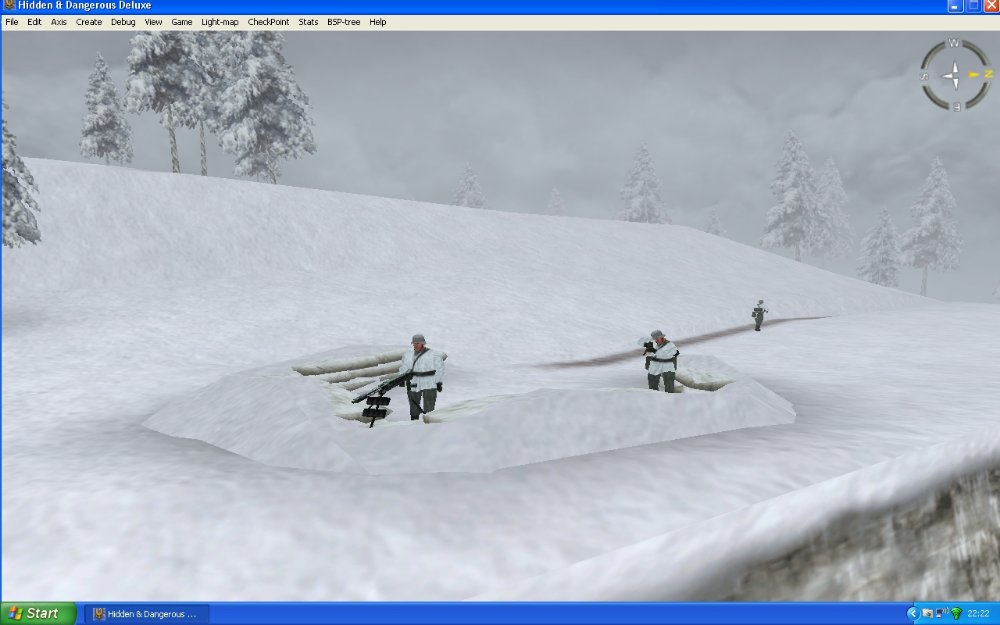Screen dimensions: 1000x625
Task: Click the first tray icon beside the arrow
Action: point(927,613)
